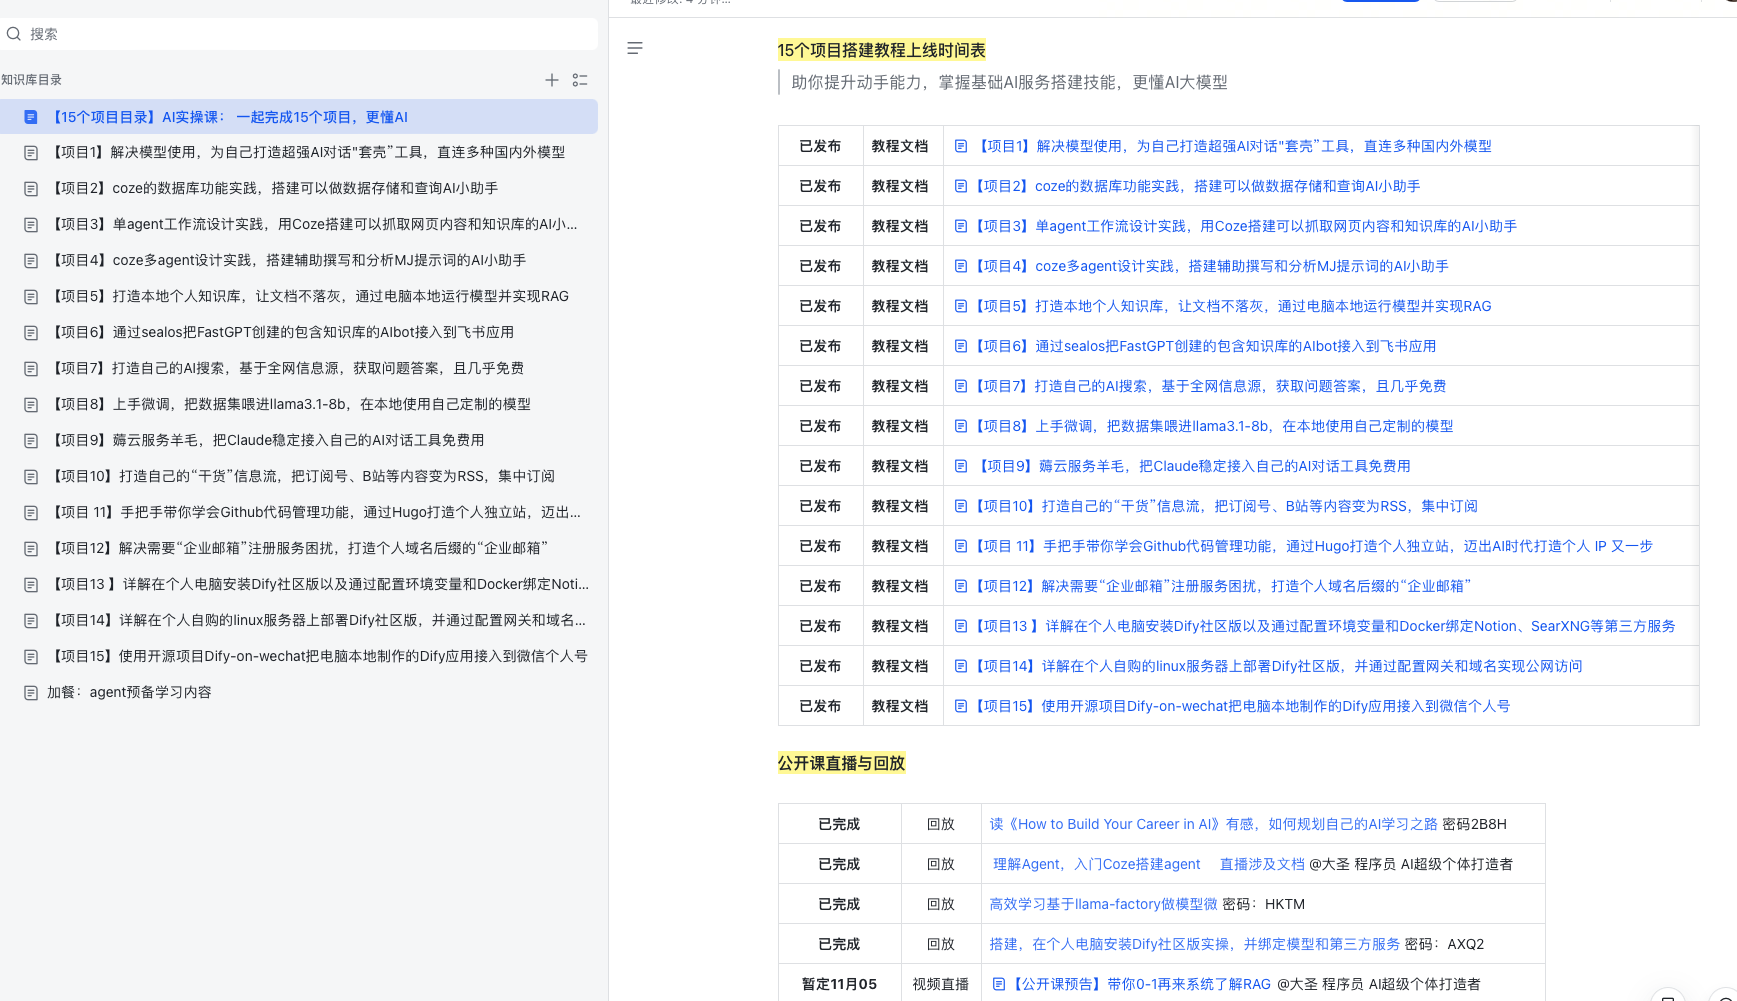Viewport: 1737px width, 1001px height.
Task: Open the document outline icon
Action: [635, 48]
